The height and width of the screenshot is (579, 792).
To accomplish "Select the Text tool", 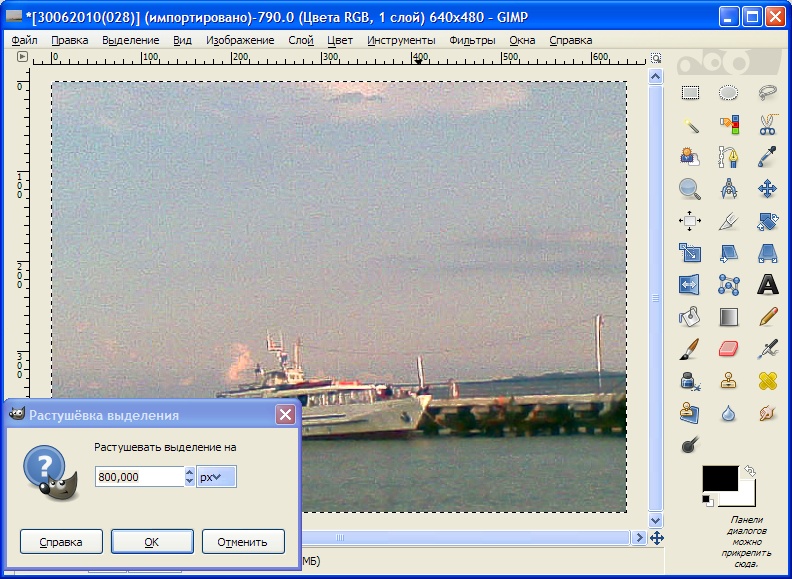I will [767, 284].
